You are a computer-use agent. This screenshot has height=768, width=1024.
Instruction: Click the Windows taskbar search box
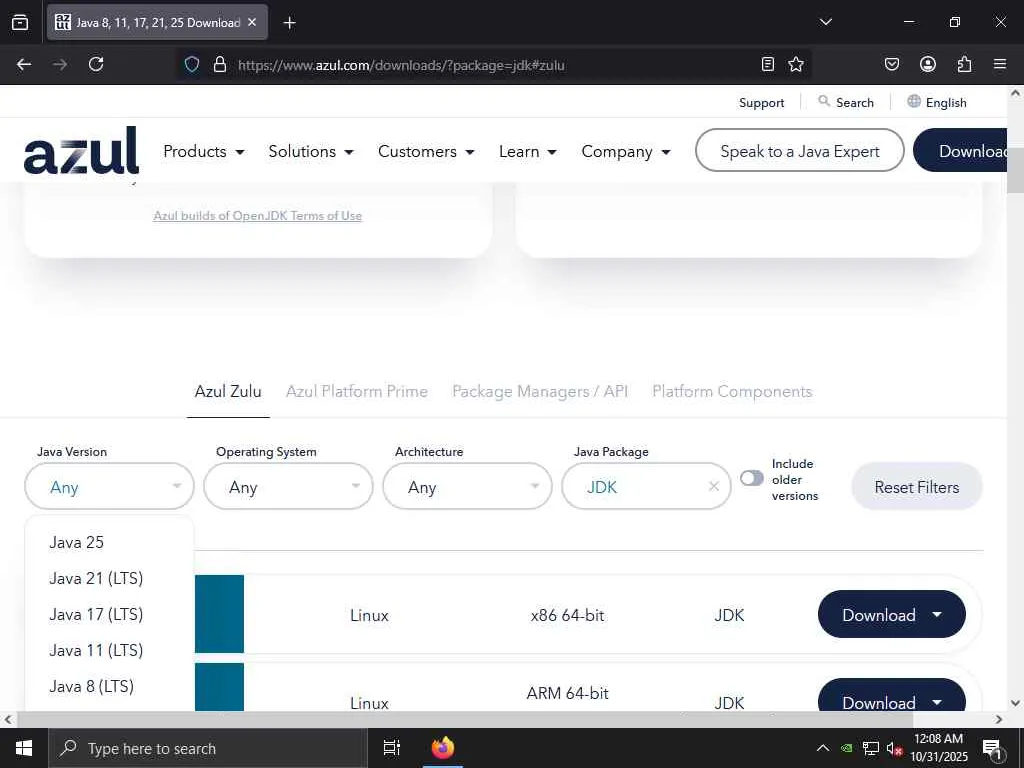[x=208, y=748]
